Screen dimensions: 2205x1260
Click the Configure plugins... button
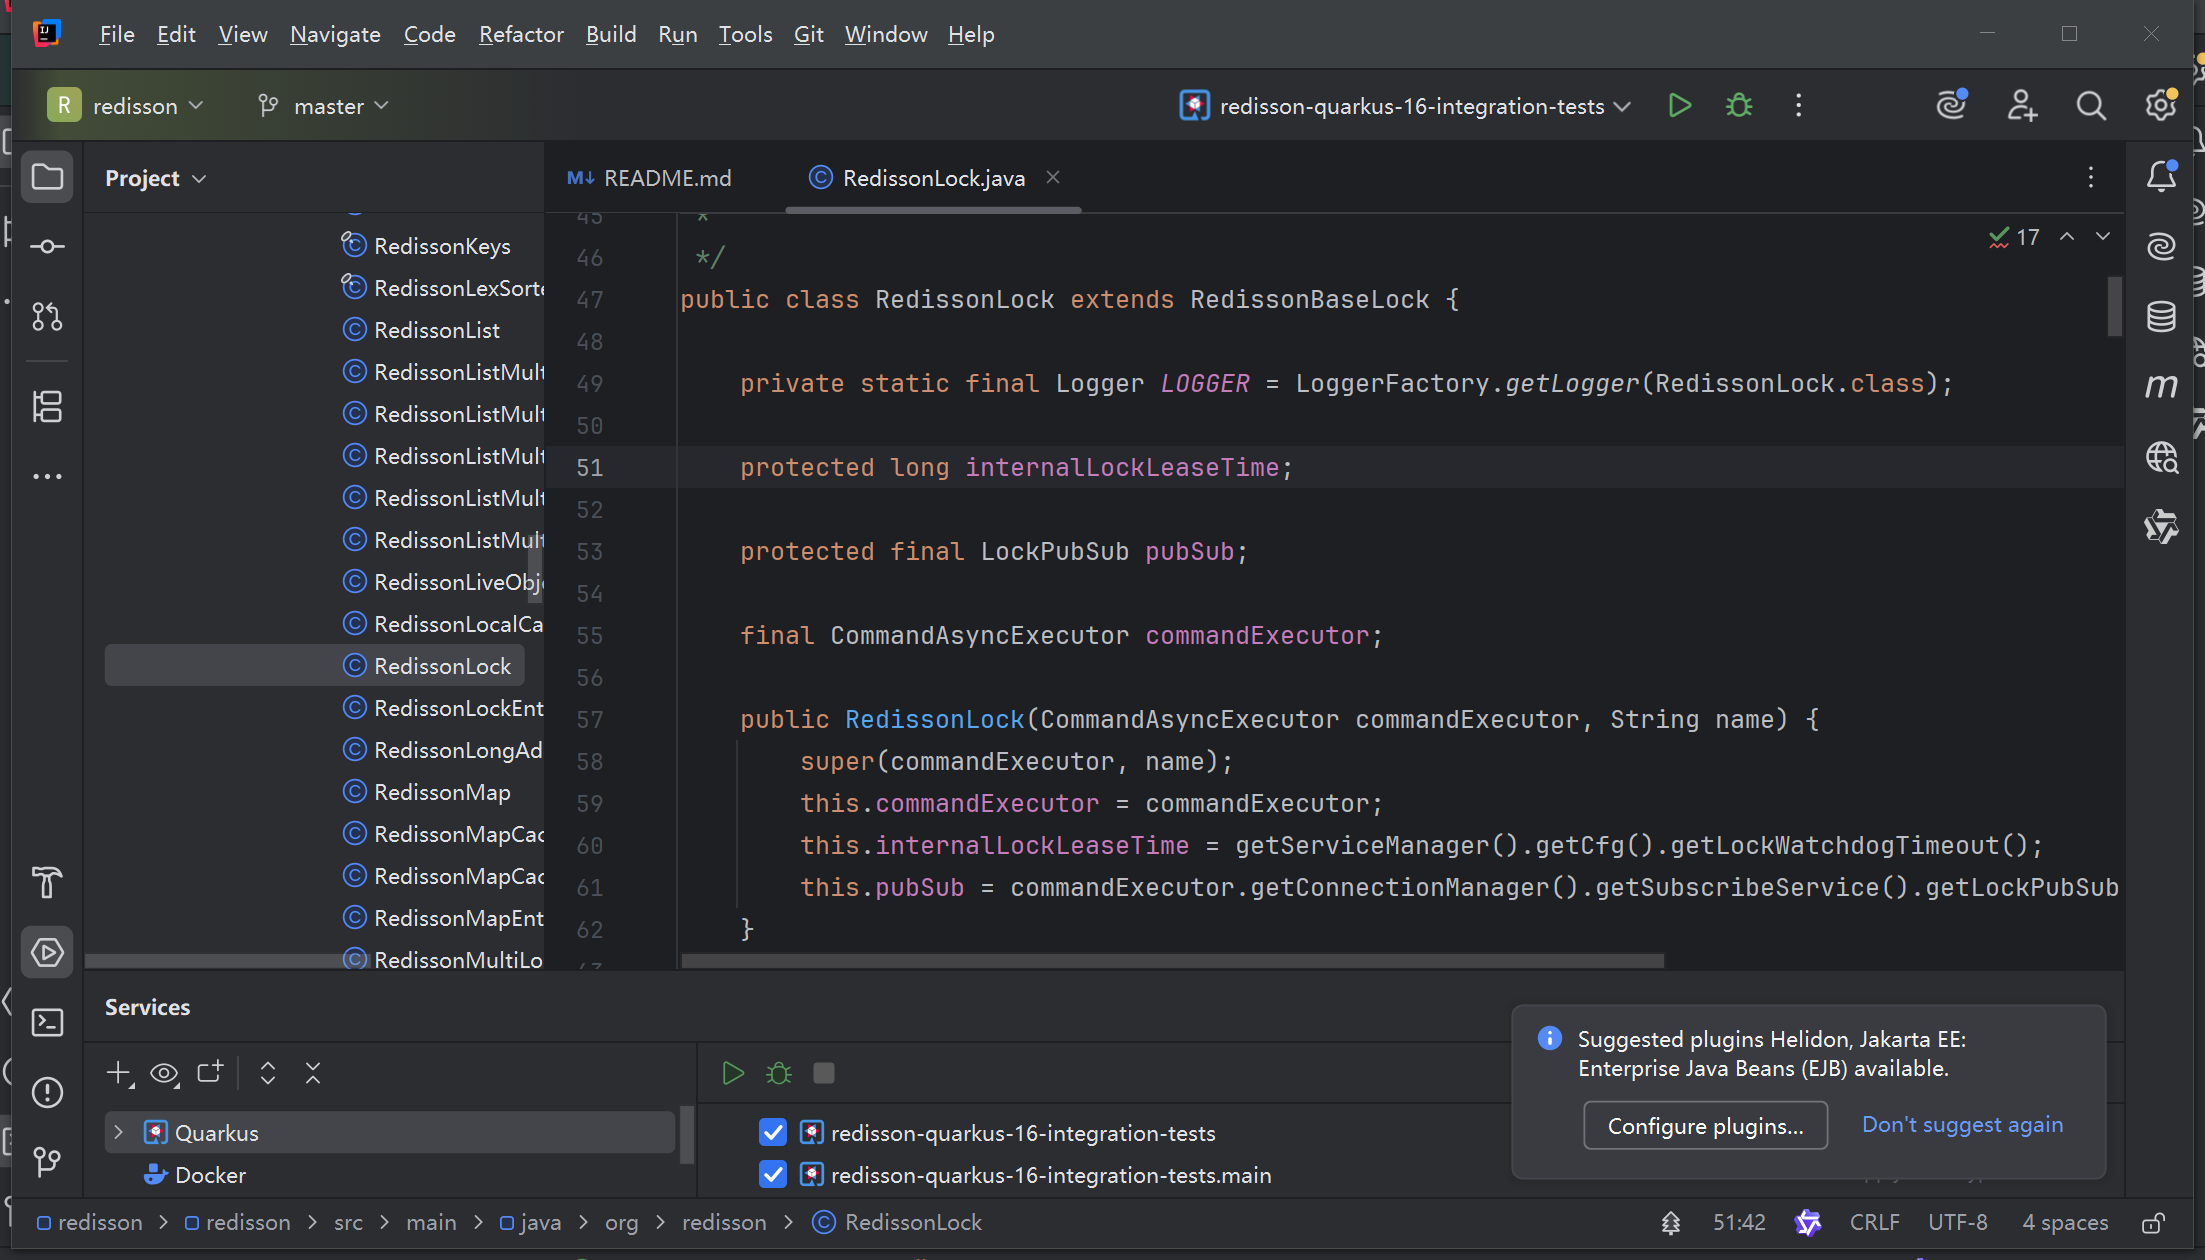[x=1705, y=1126]
